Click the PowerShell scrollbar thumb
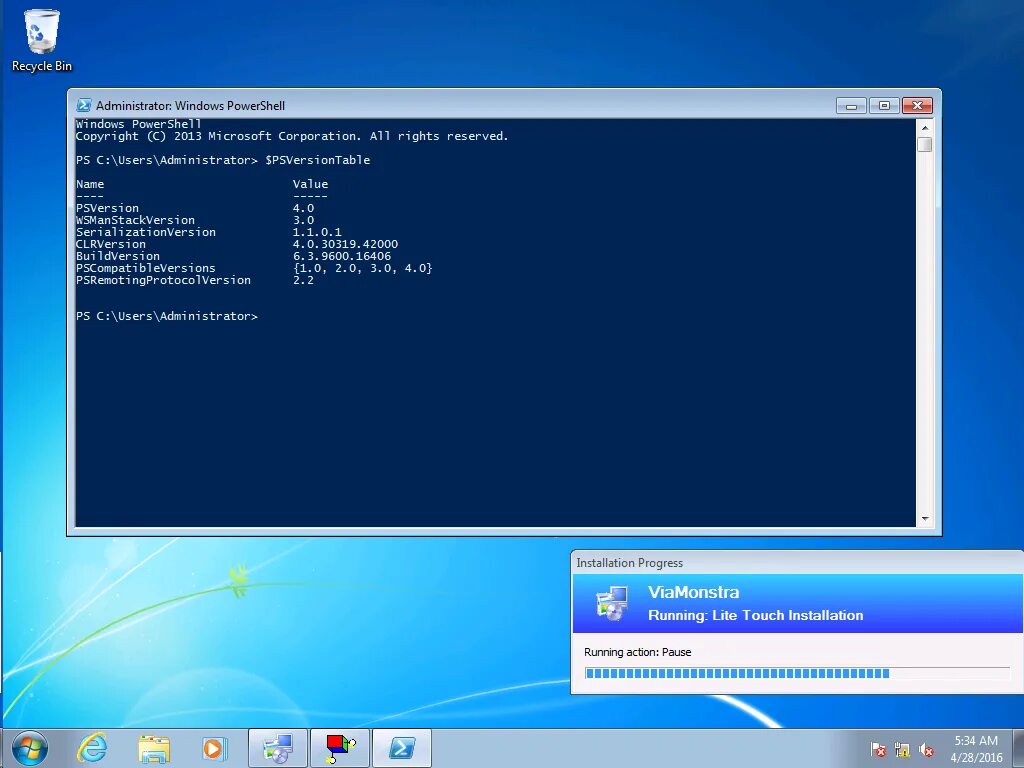 coord(925,144)
